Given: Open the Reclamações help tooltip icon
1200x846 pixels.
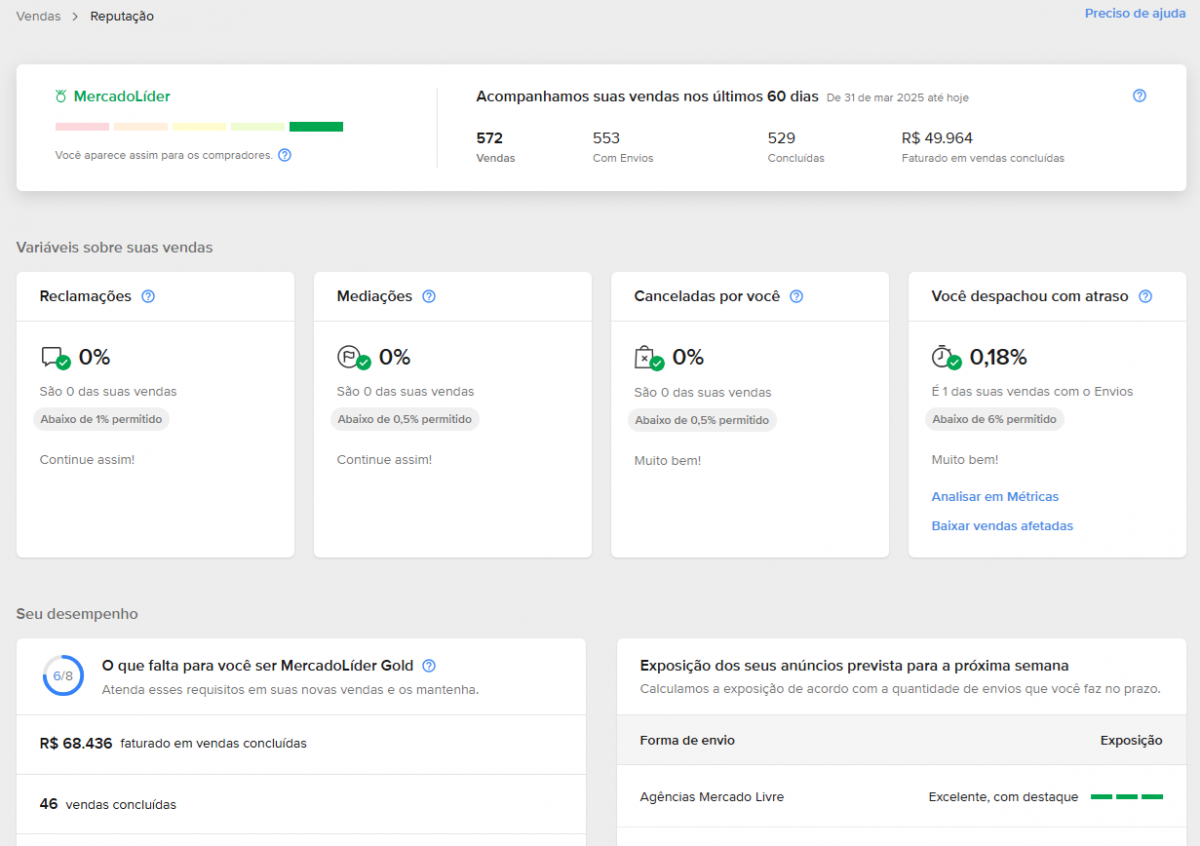Looking at the screenshot, I should [x=148, y=296].
